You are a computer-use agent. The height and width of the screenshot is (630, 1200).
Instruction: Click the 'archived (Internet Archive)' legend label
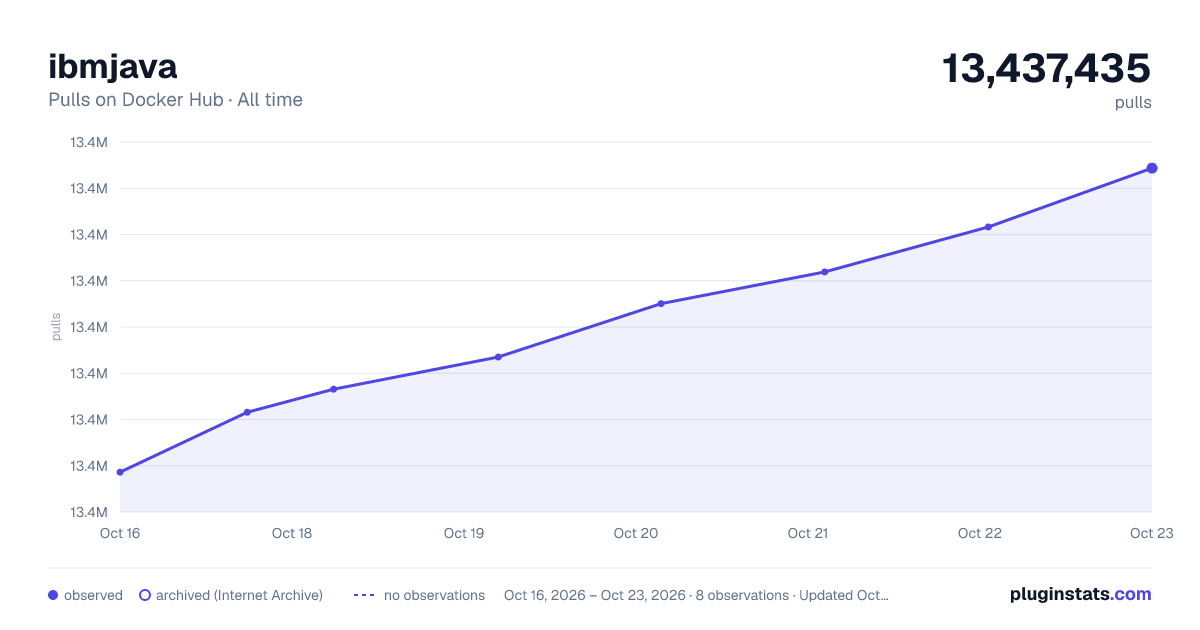tap(239, 595)
